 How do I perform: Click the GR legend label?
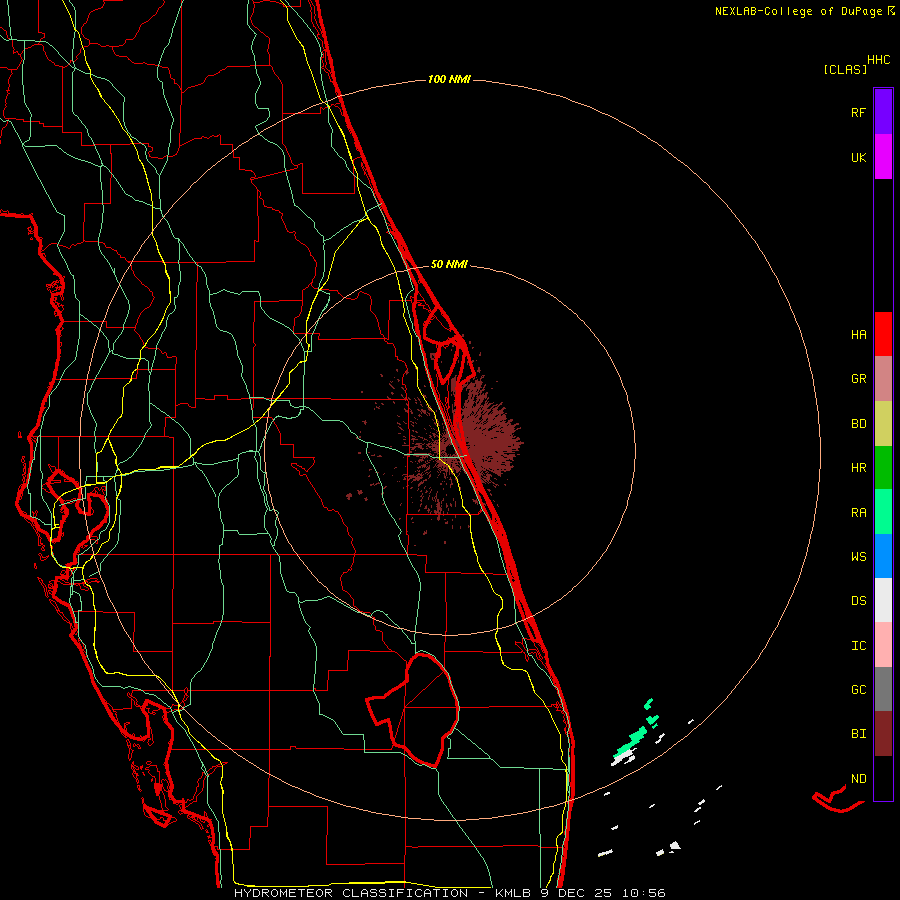click(858, 379)
